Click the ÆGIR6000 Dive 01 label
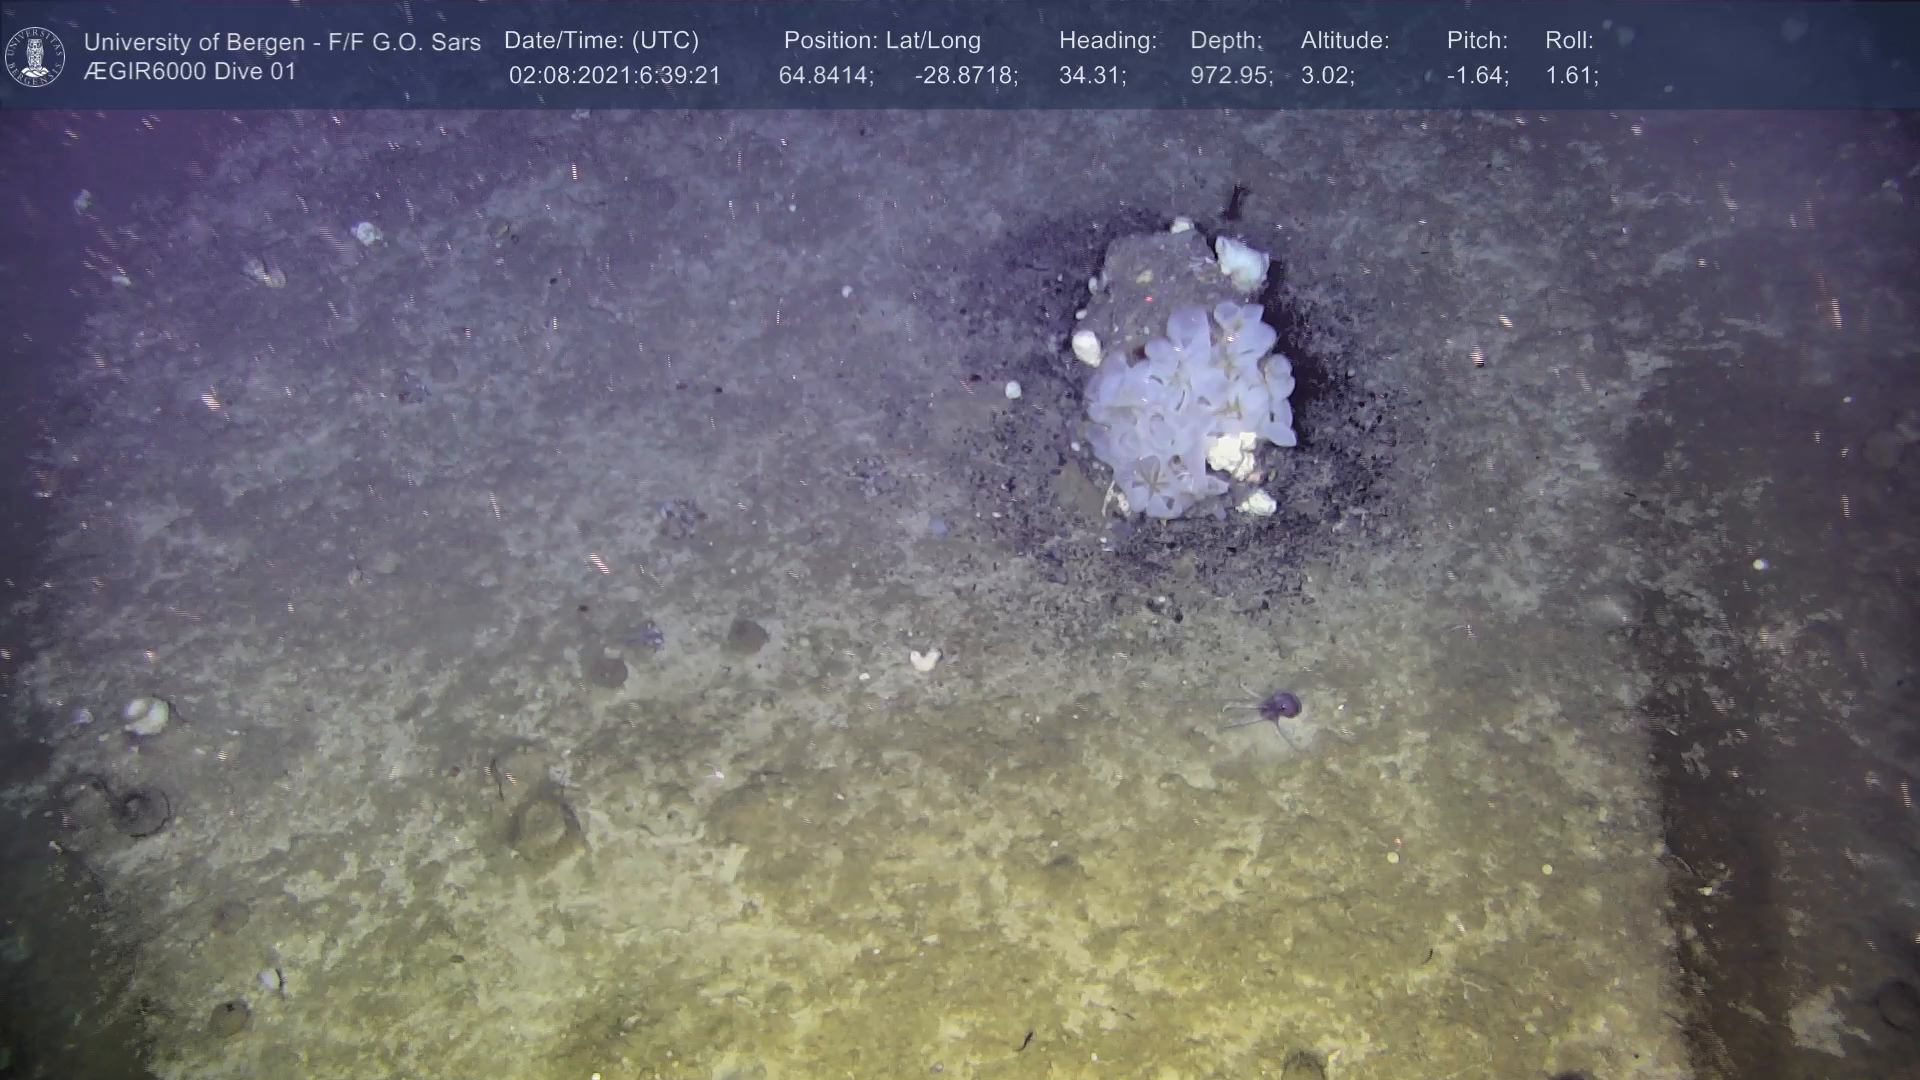Viewport: 1920px width, 1080px height. click(190, 72)
